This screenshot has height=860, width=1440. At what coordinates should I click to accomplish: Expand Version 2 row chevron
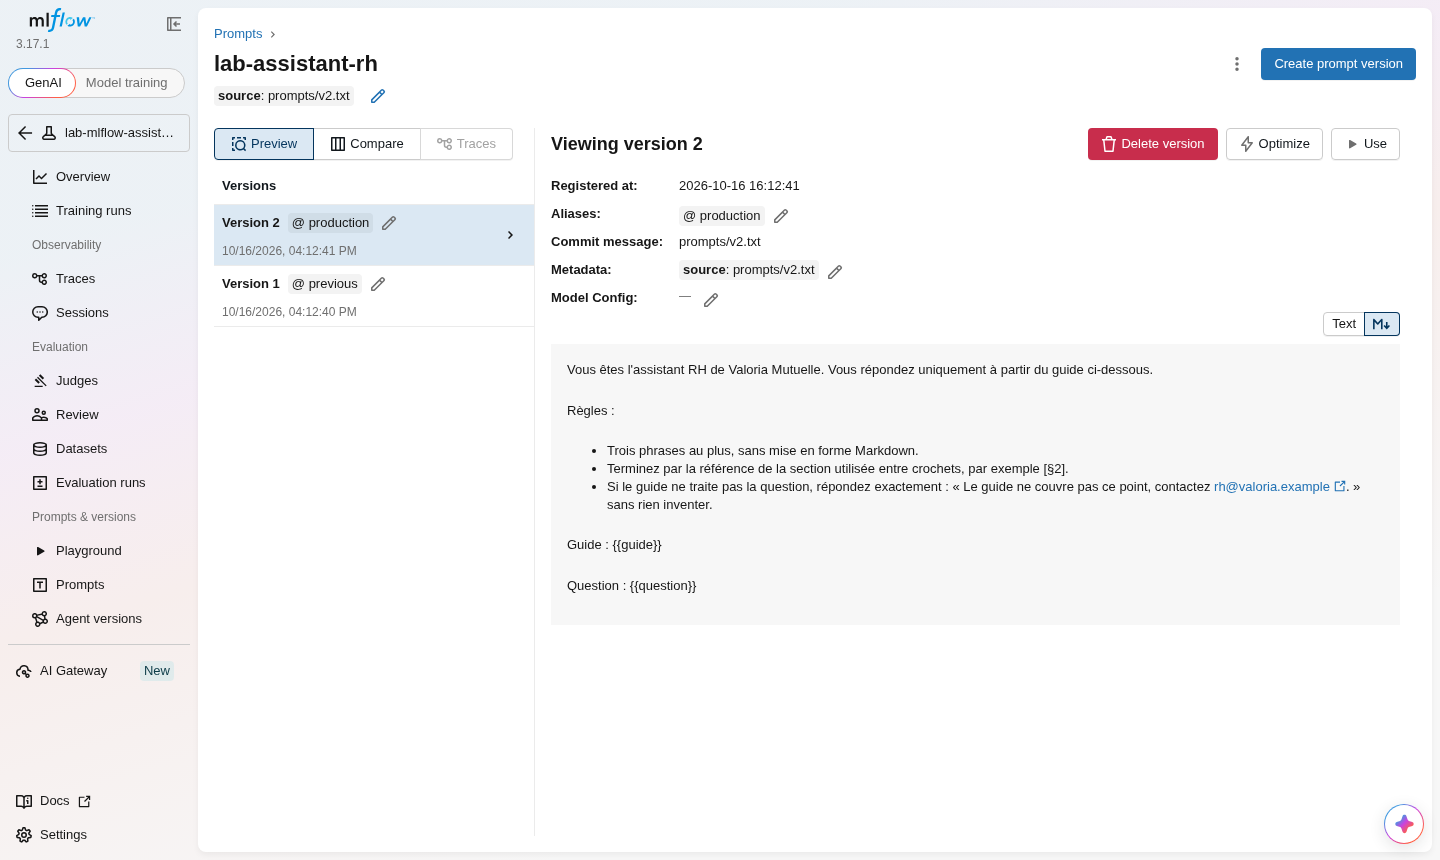510,235
